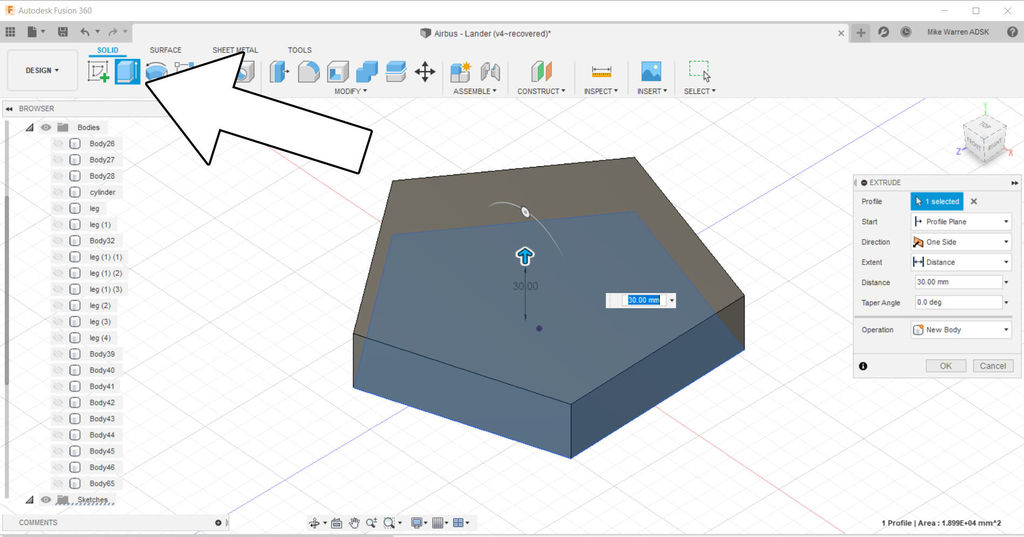
Task: Click the Insert image icon
Action: [x=651, y=72]
